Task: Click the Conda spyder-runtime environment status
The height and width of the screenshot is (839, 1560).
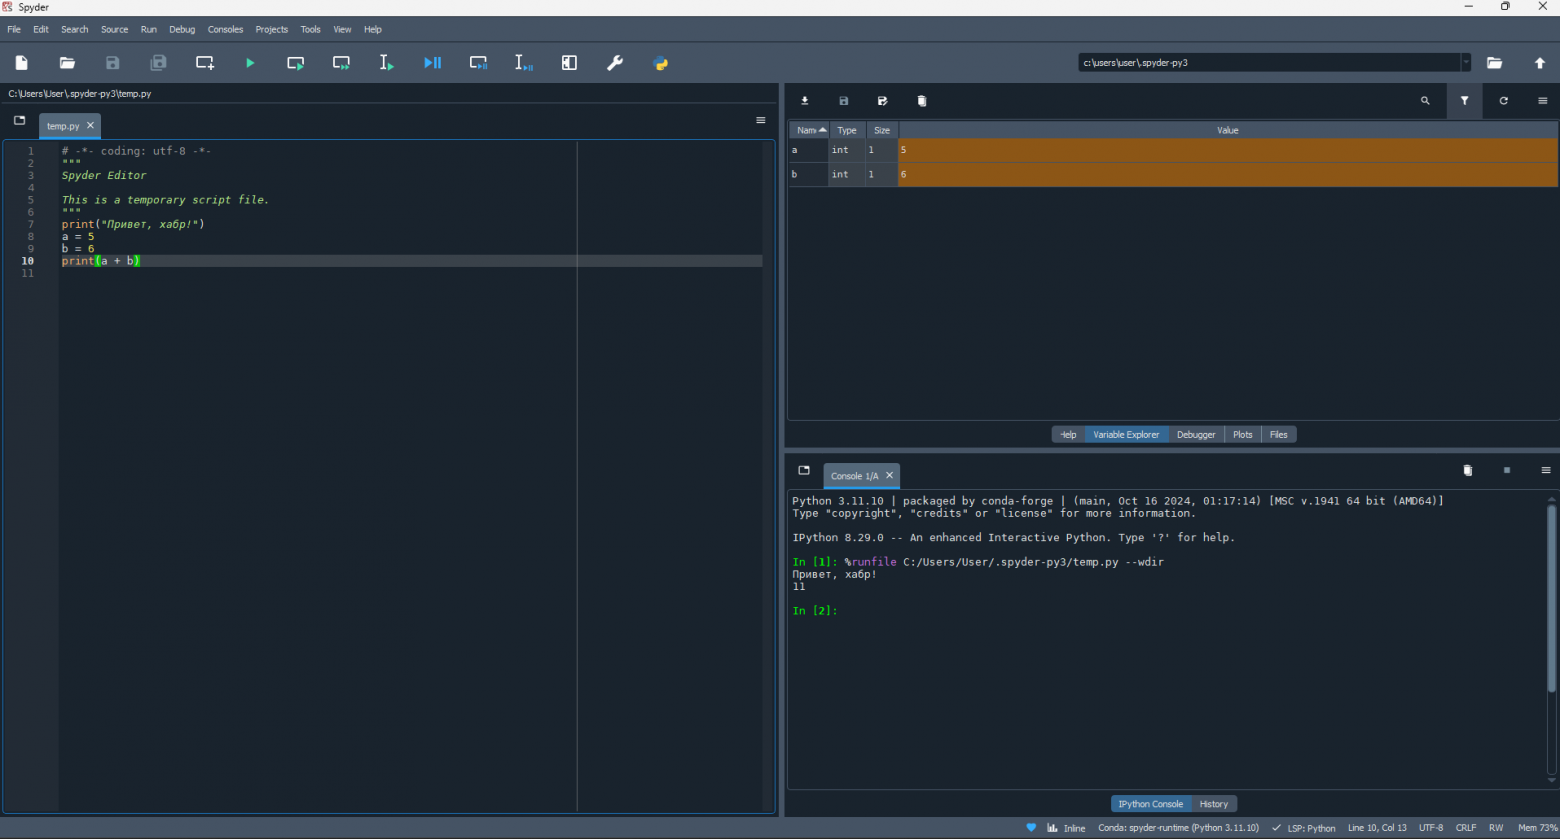Action: click(1178, 828)
